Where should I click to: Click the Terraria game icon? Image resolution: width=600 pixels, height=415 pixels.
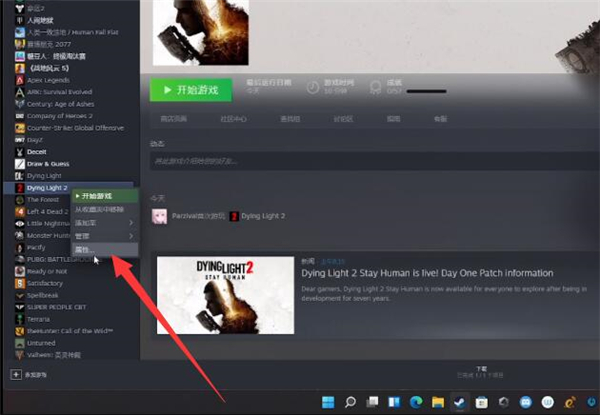(20, 319)
